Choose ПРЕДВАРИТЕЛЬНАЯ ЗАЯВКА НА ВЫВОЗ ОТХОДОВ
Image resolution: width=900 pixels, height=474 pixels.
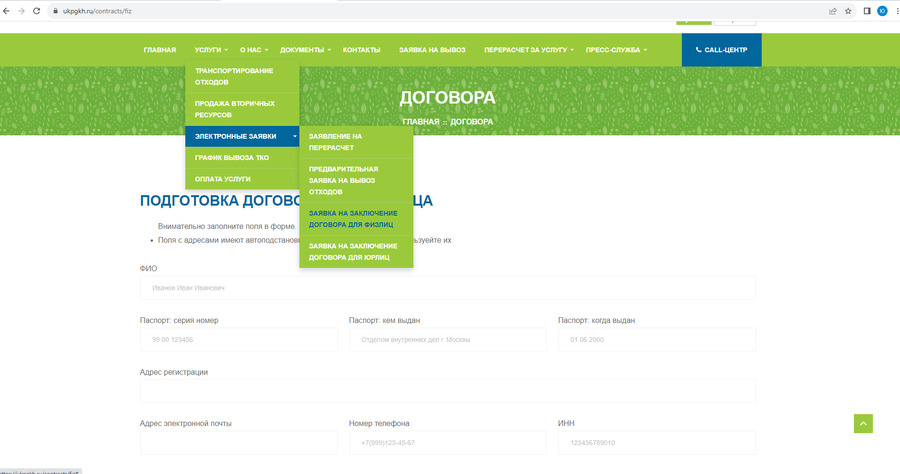click(356, 180)
